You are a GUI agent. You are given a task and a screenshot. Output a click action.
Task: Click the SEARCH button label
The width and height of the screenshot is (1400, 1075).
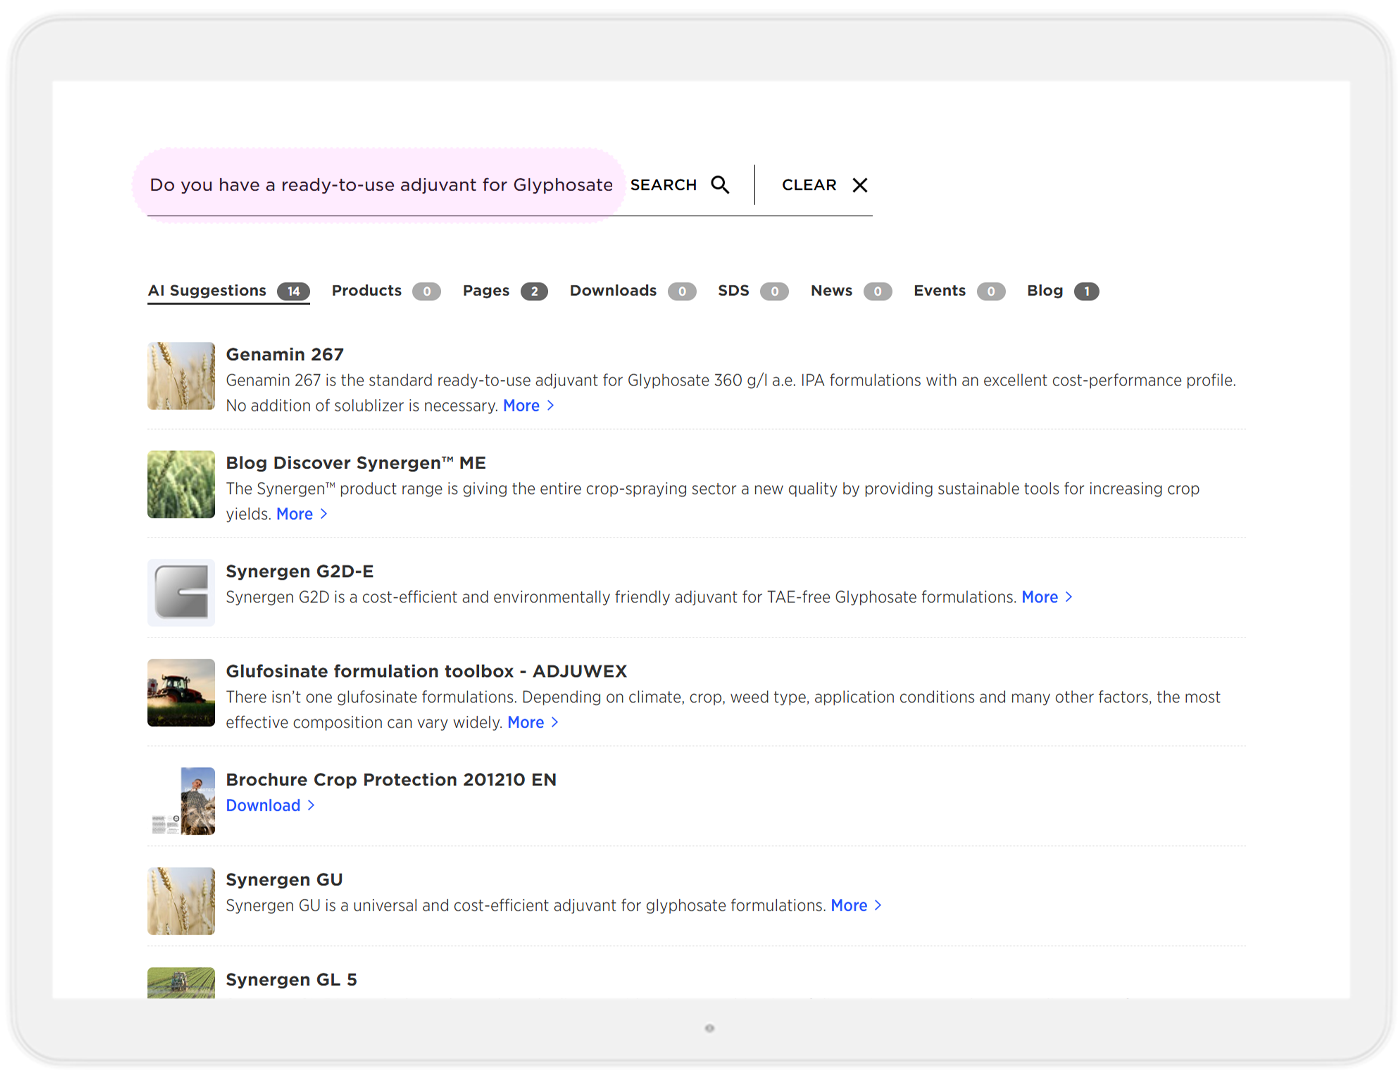click(x=663, y=185)
